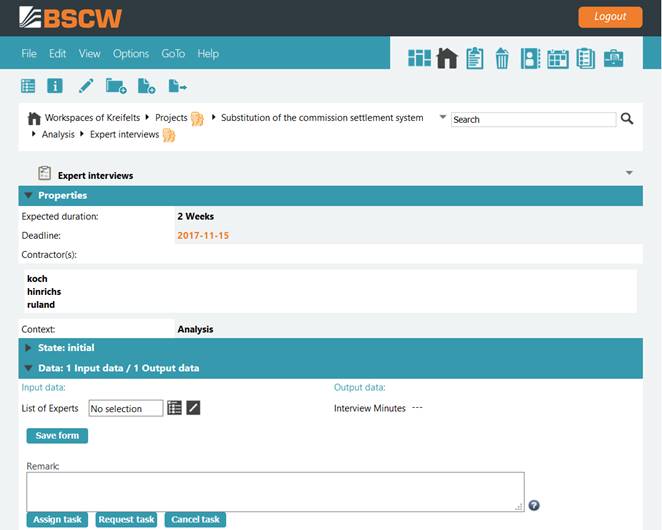Open the briefcase icon
This screenshot has width=662, height=530.
tap(612, 59)
